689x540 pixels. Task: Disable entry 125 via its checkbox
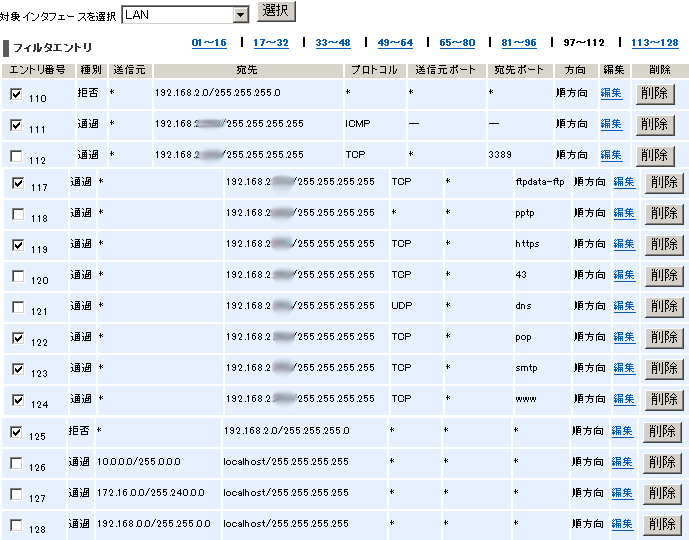click(x=16, y=432)
